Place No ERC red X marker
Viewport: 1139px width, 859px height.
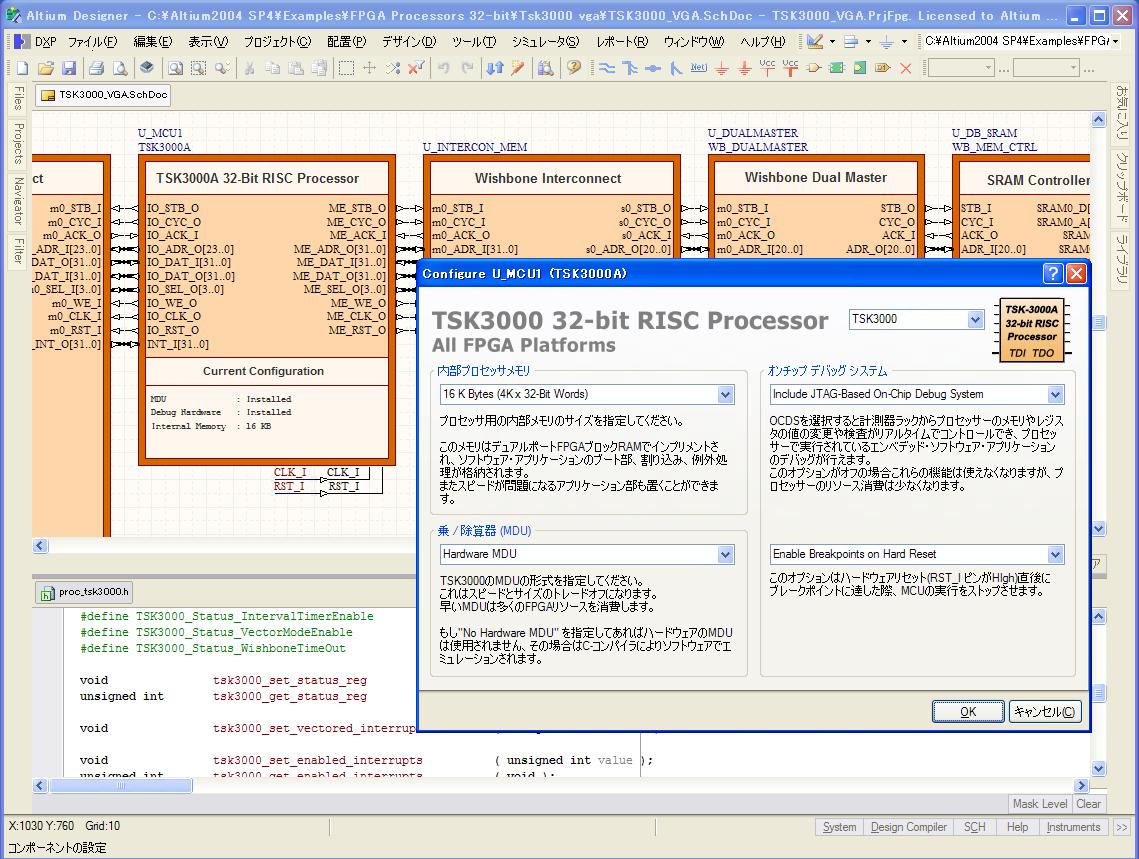click(906, 68)
